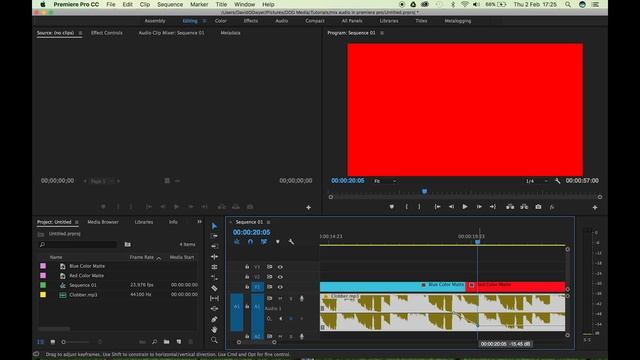Switch to Effect Controls tab
Screen dimensions: 640x360
pyautogui.click(x=107, y=33)
